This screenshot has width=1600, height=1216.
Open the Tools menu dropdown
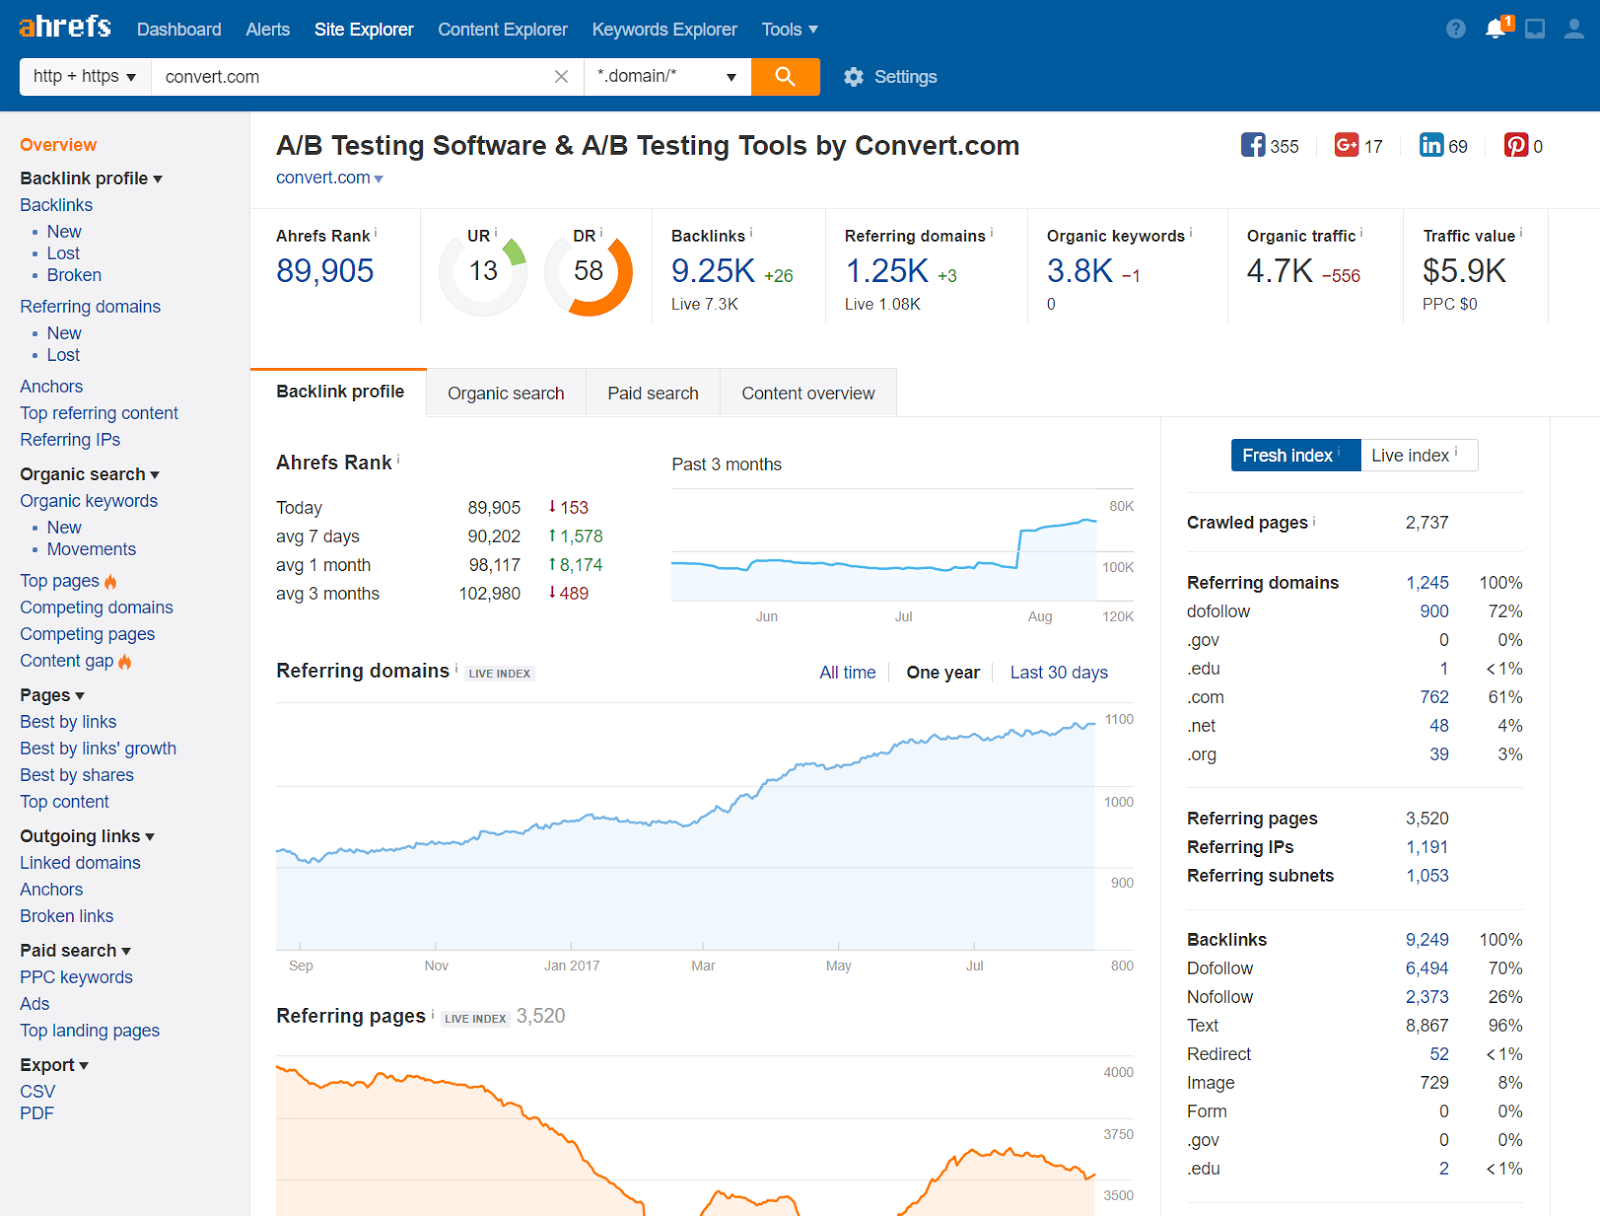tap(789, 29)
